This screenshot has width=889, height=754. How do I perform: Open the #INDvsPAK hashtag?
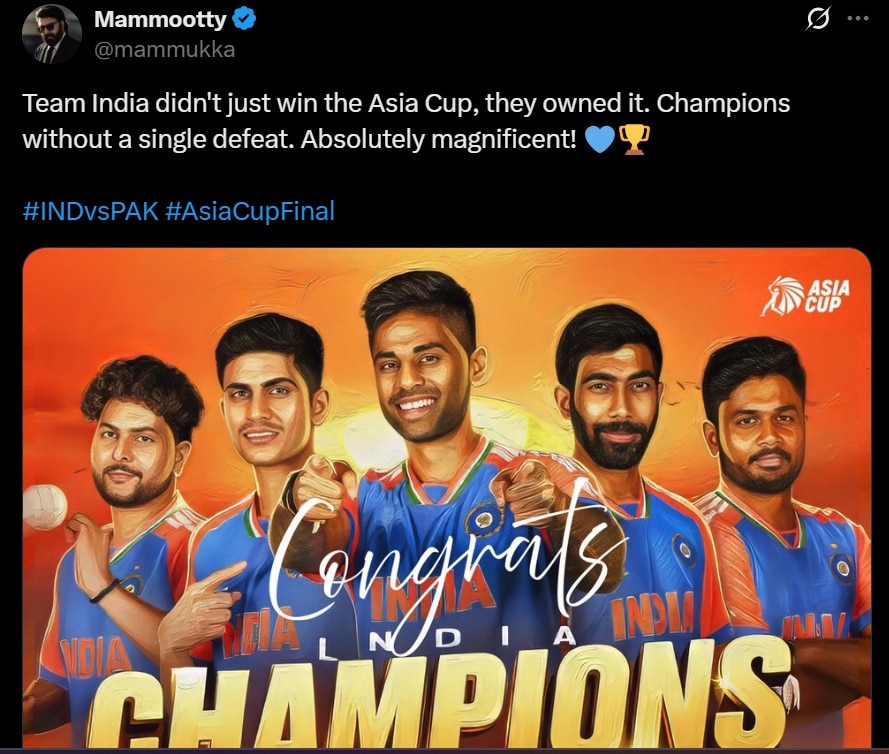click(91, 211)
